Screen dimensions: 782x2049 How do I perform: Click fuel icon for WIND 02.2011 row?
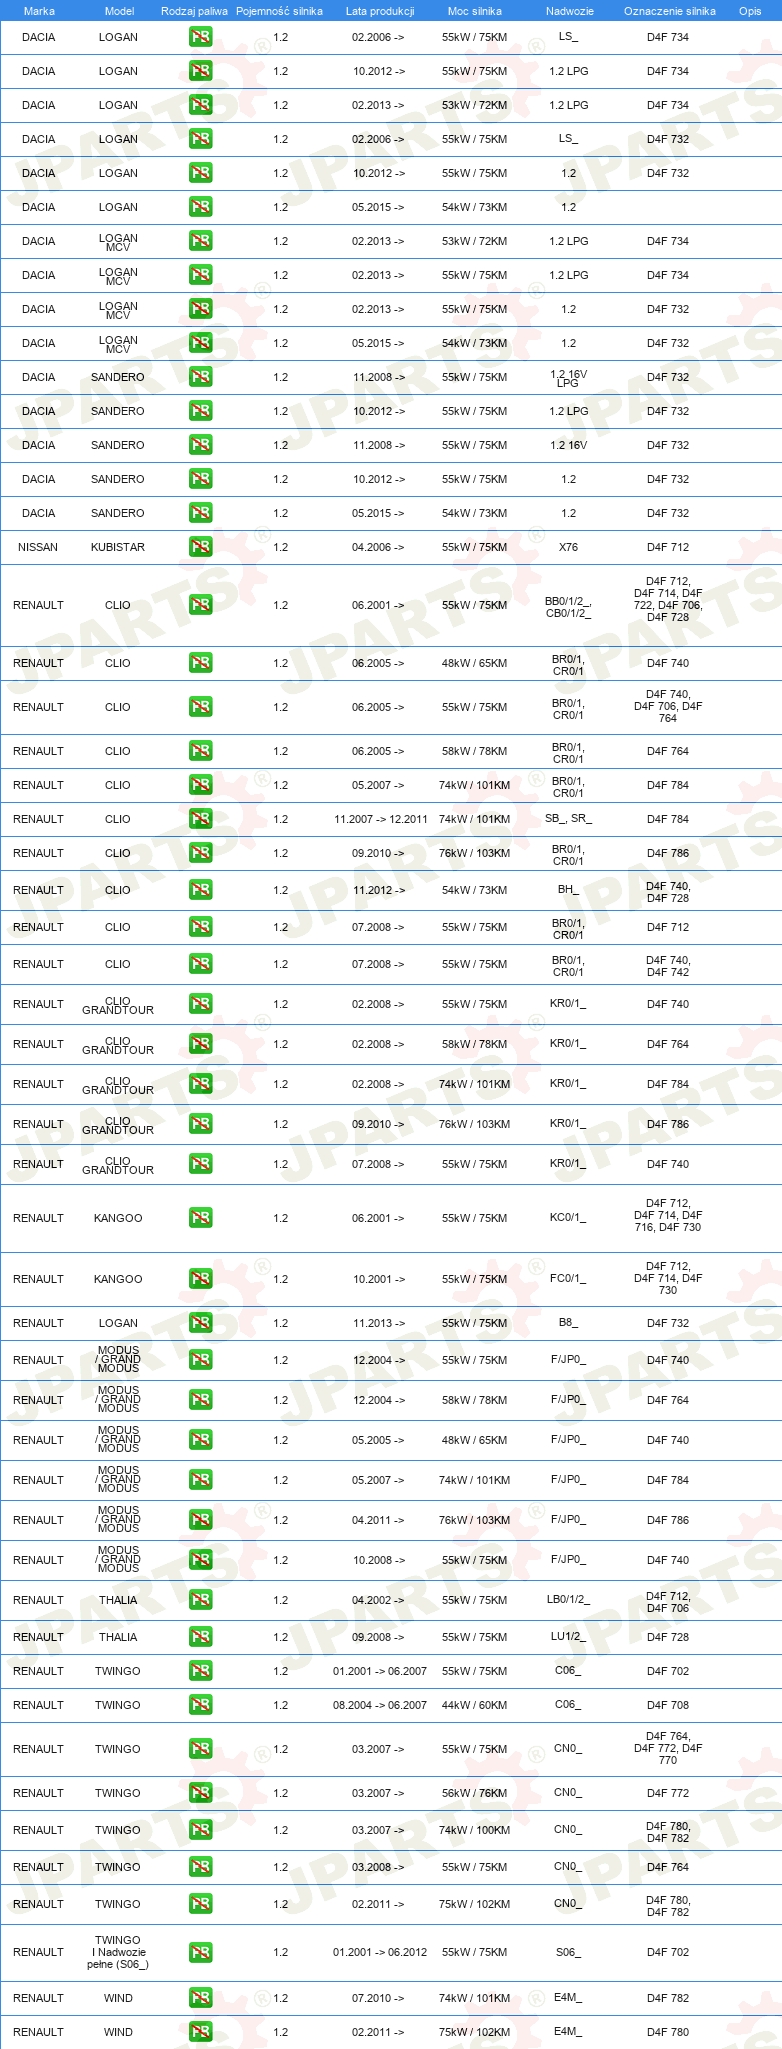(201, 2032)
